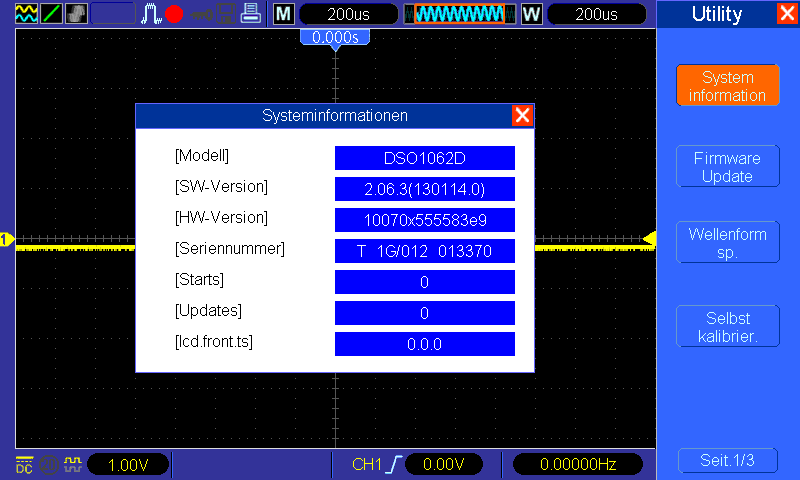Image resolution: width=800 pixels, height=480 pixels.
Task: Click the CH1 trigger source label
Action: coord(367,464)
